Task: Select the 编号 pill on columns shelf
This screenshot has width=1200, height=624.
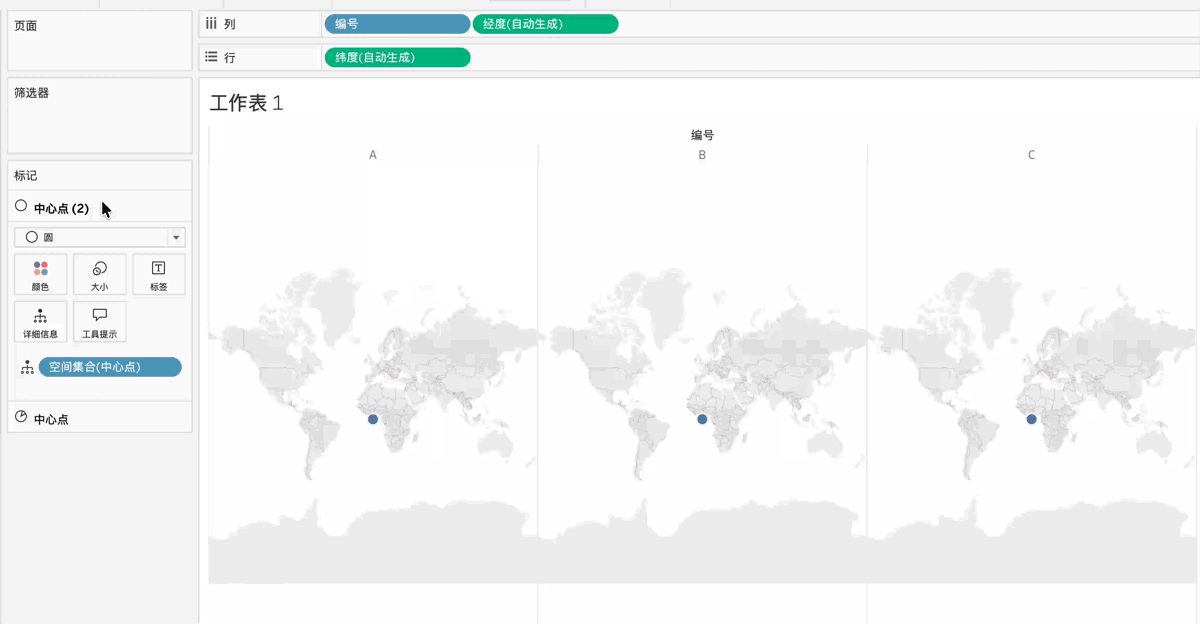Action: (x=396, y=24)
